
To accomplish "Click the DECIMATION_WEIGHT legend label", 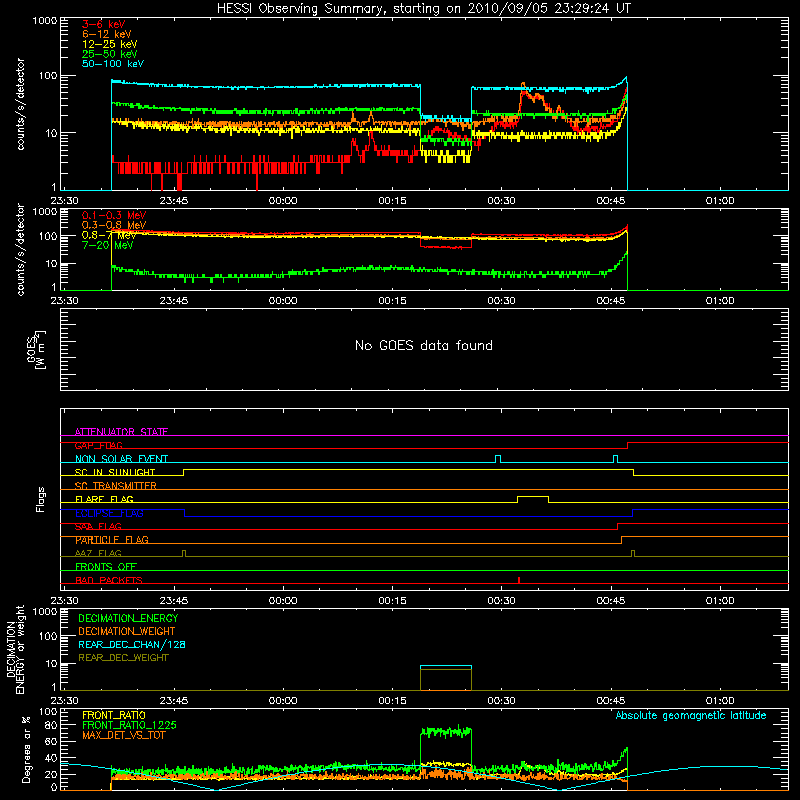I will coord(127,631).
